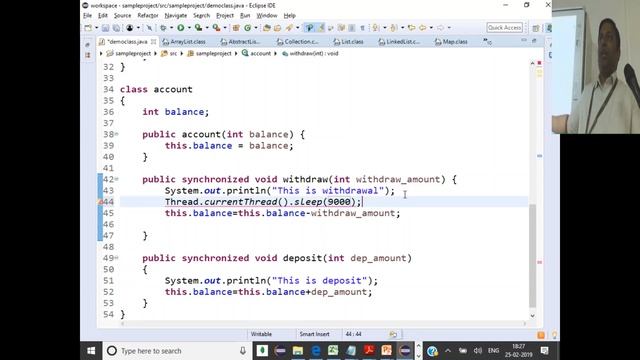
Task: Collapse the withdraw method at line 42
Action: click(x=116, y=179)
